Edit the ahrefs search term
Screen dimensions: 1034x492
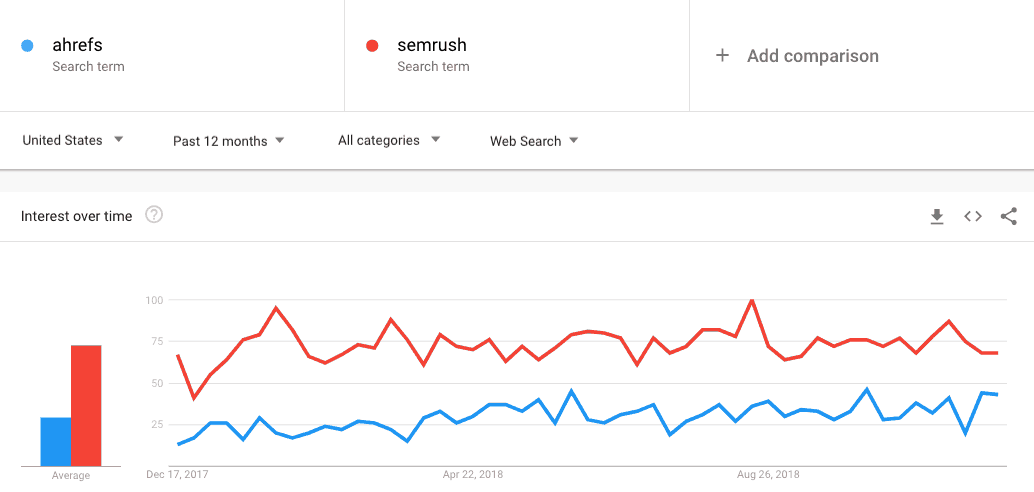point(77,46)
